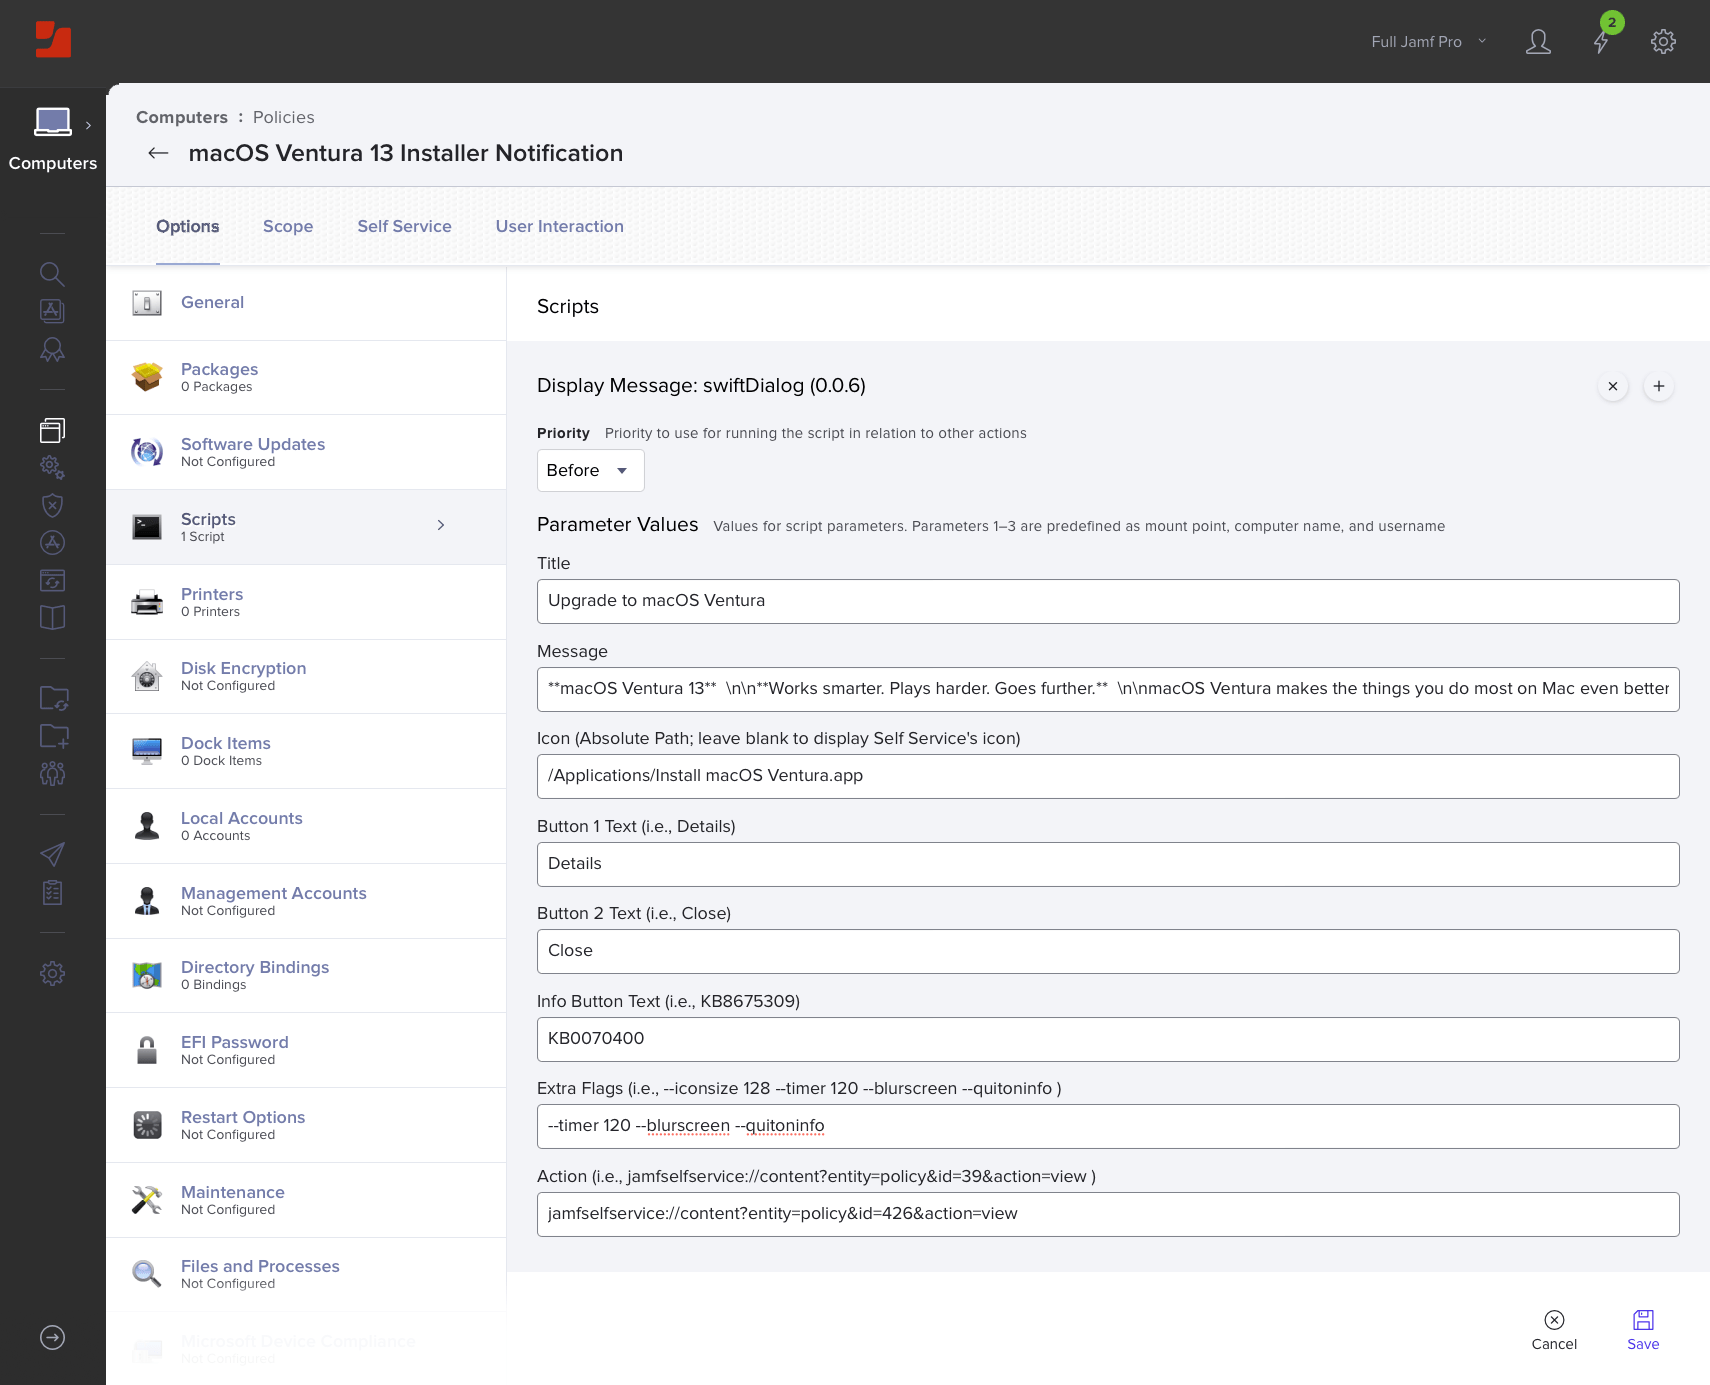Cancel editing the policy
The height and width of the screenshot is (1385, 1710).
(1554, 1331)
